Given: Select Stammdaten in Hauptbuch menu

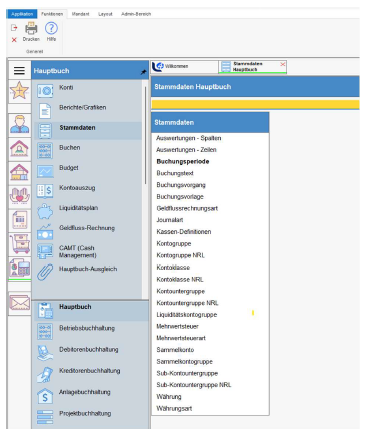Looking at the screenshot, I should 88,131.
